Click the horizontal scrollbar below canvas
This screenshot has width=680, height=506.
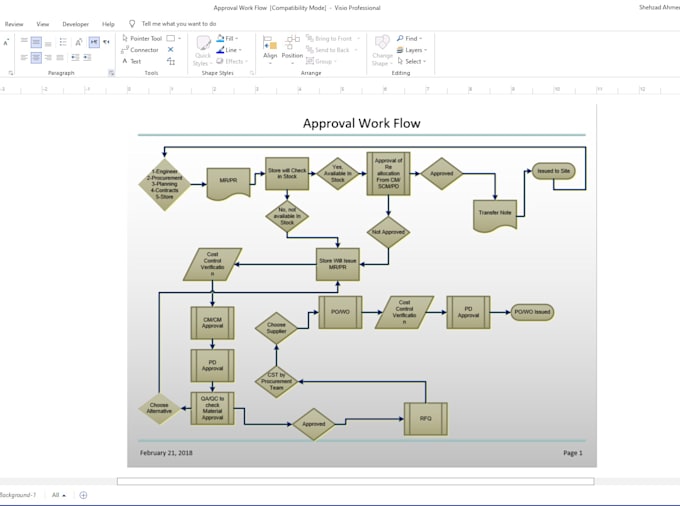[x=355, y=482]
